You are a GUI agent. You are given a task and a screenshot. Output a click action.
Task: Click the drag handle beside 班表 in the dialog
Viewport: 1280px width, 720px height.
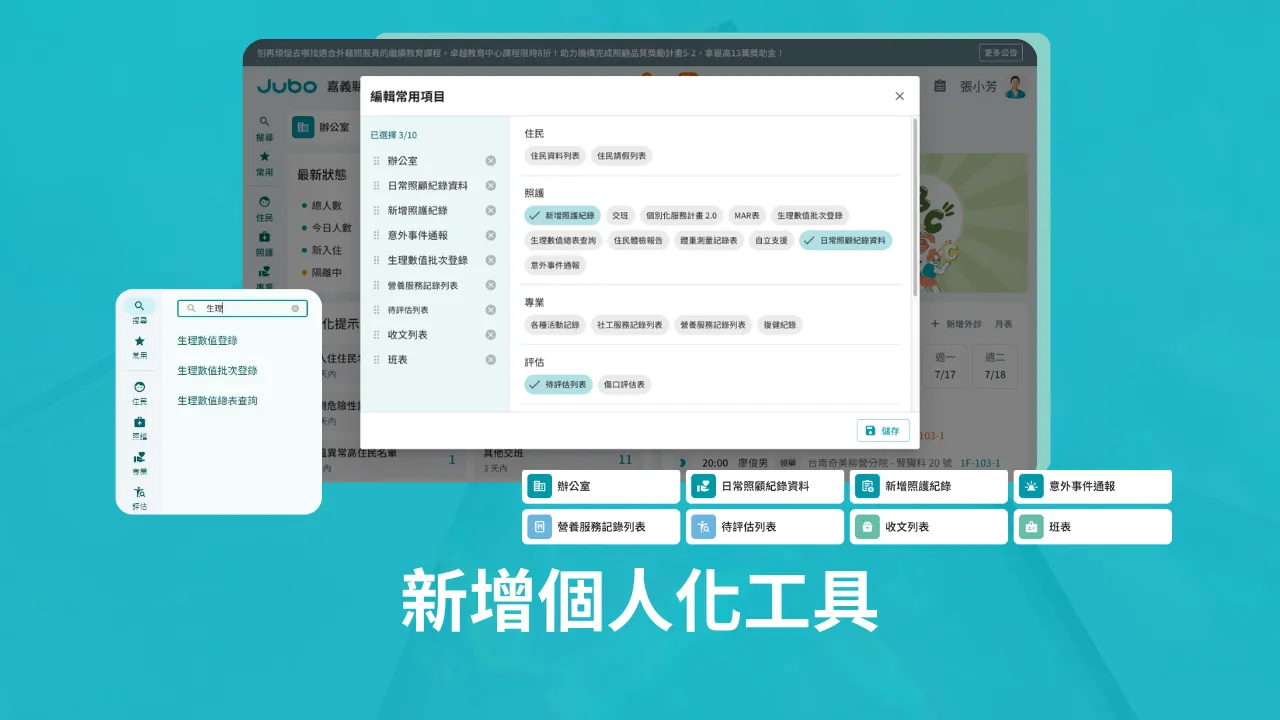coord(377,360)
